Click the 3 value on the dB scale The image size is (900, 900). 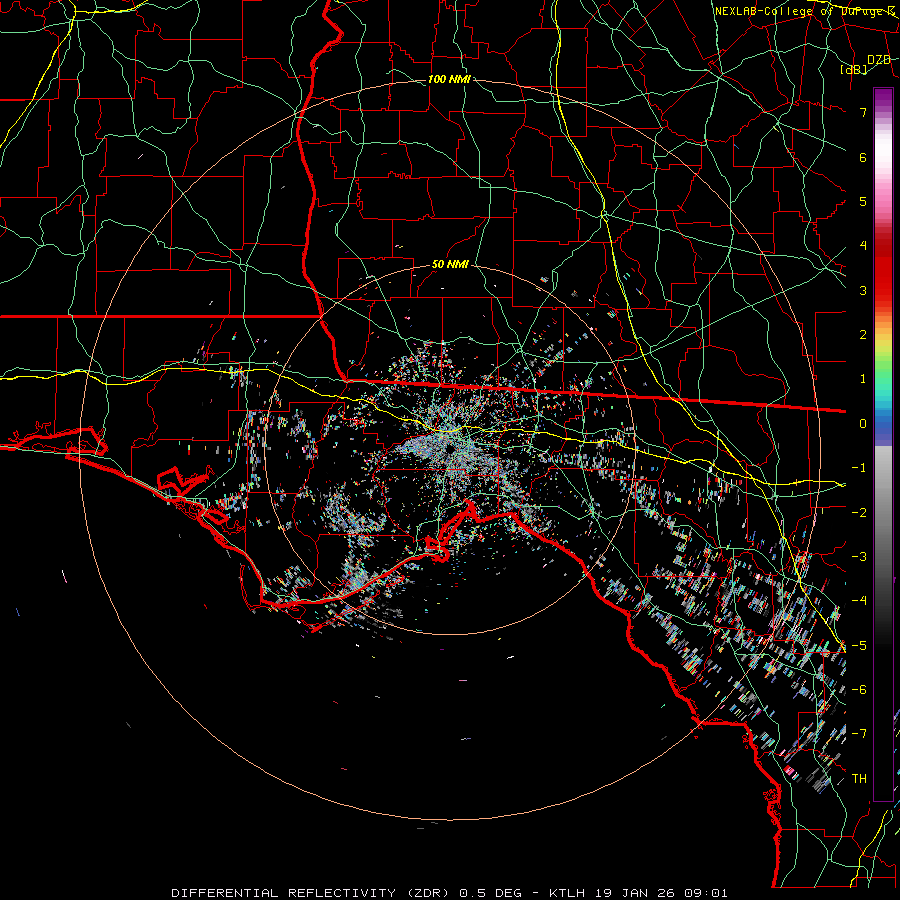[x=863, y=290]
